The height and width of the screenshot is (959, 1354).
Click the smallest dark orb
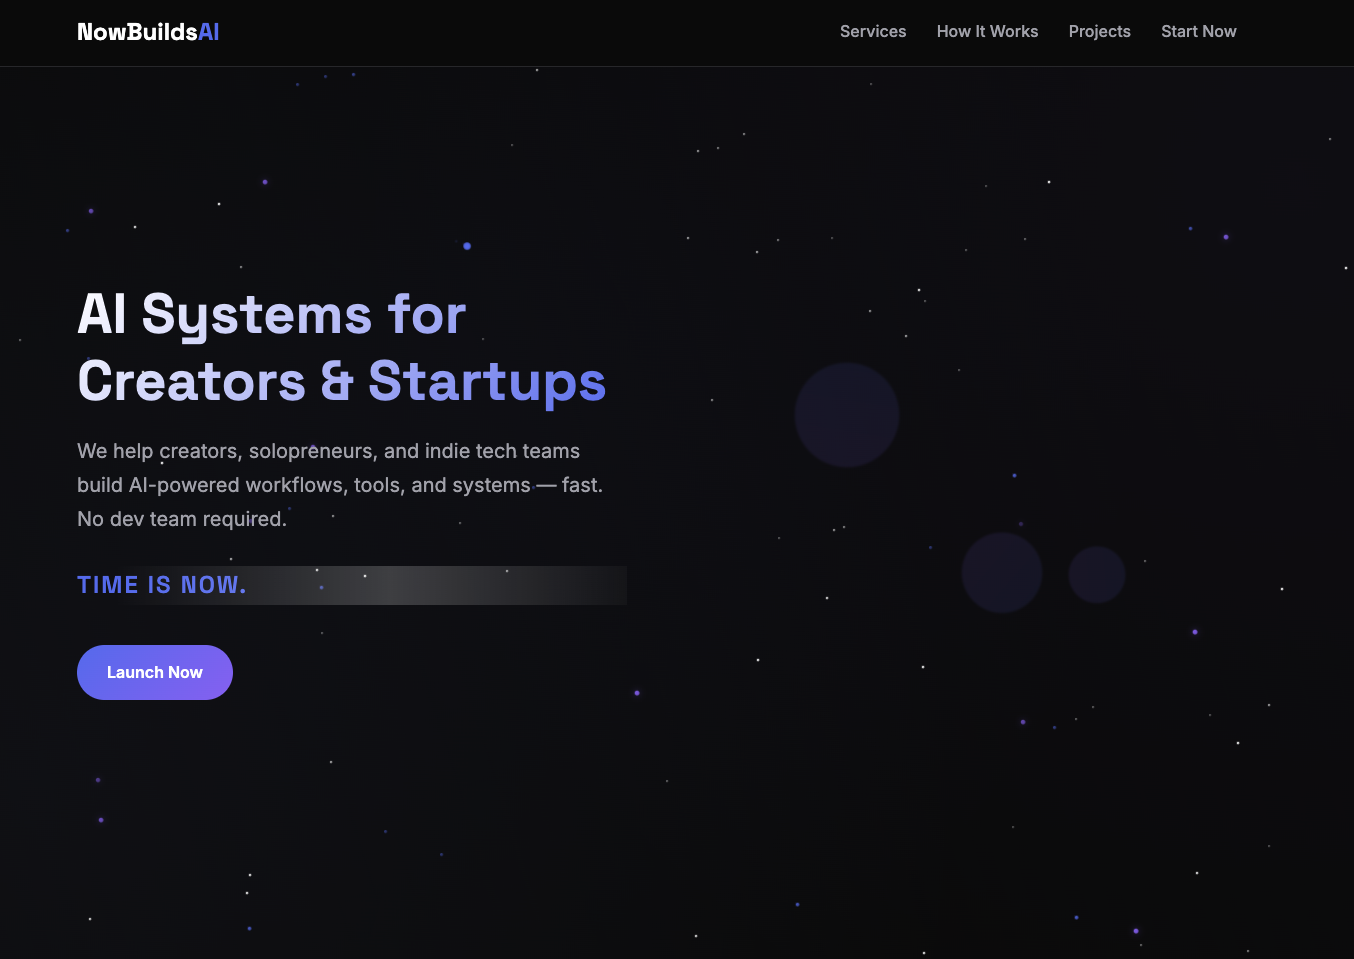click(x=1097, y=575)
